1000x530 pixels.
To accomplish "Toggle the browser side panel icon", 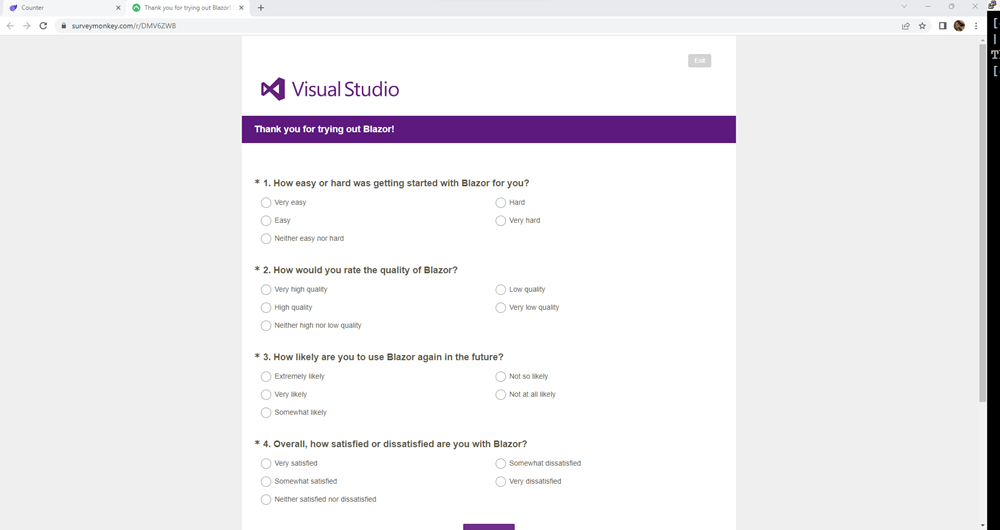I will coord(943,26).
